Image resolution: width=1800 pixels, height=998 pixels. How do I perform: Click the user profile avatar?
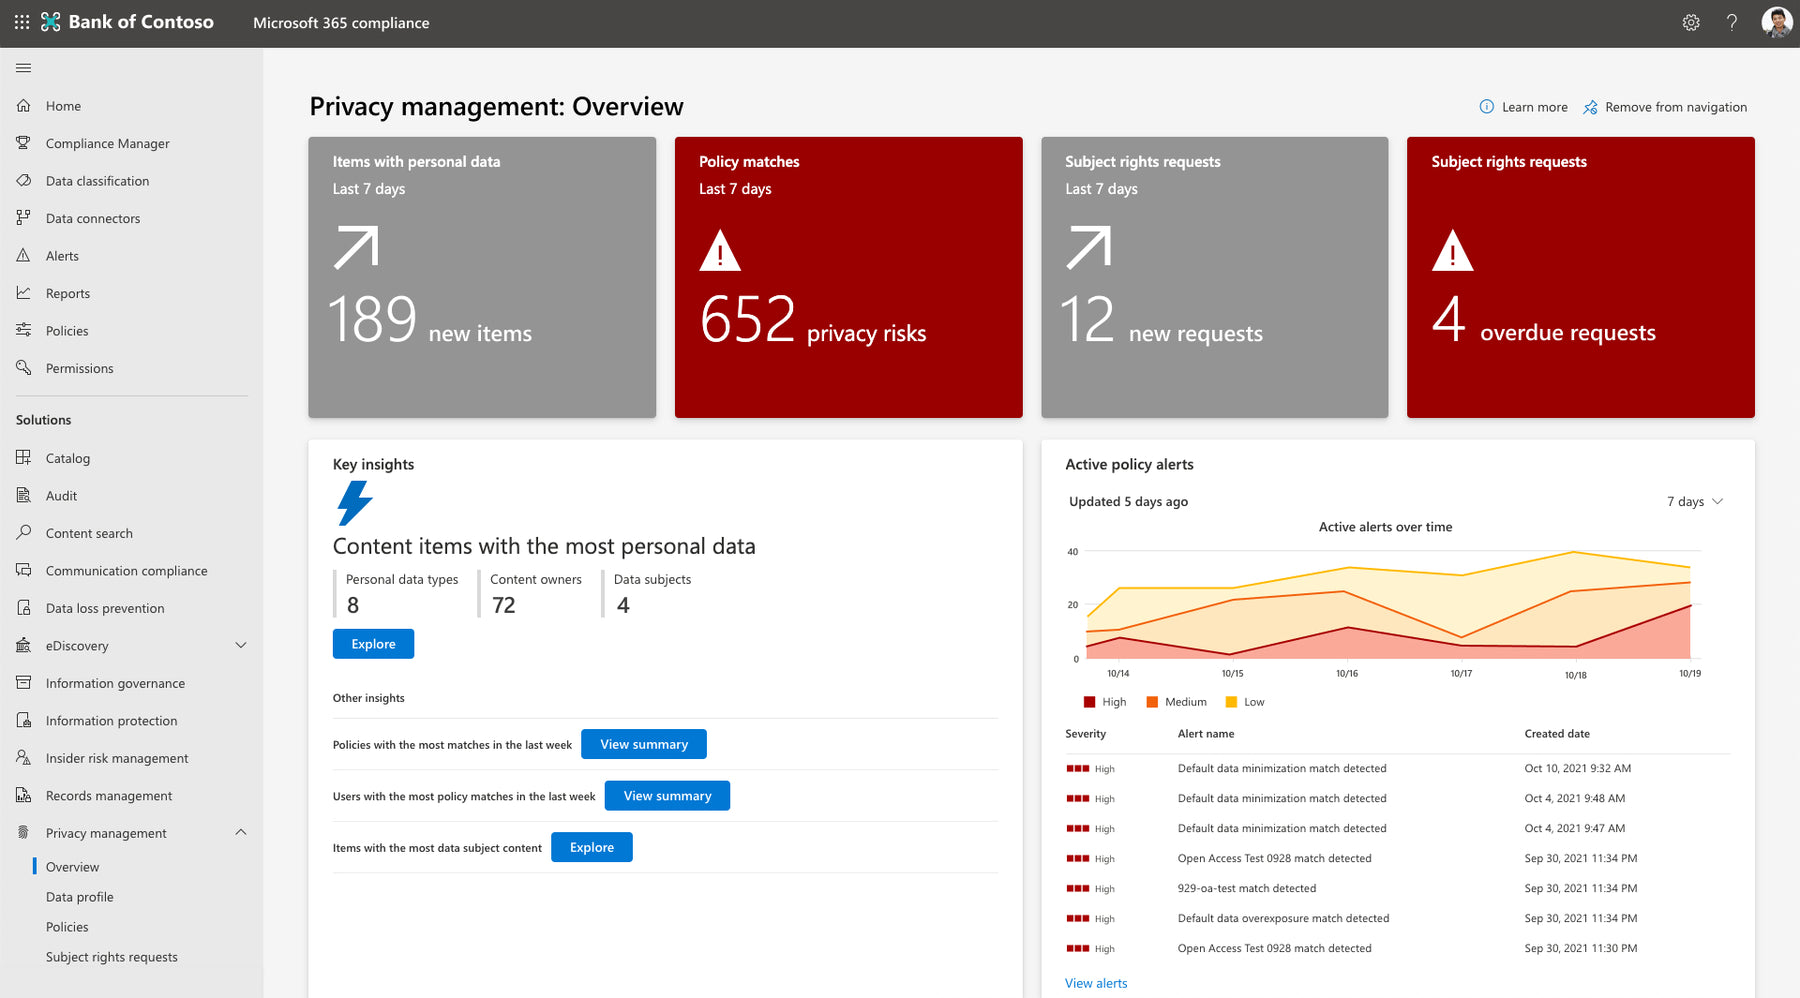click(x=1776, y=22)
